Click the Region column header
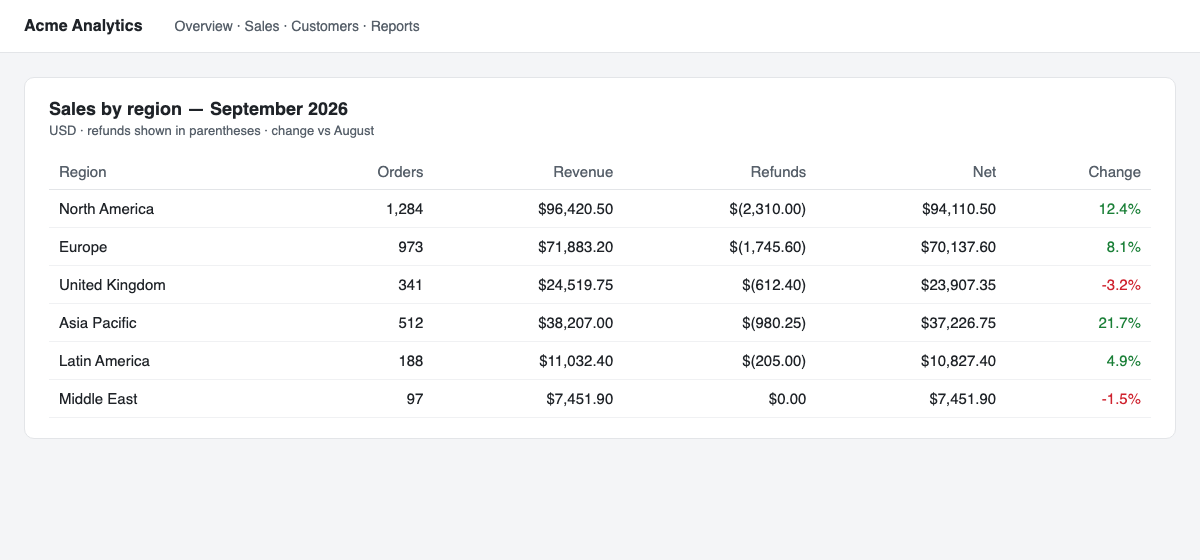Screen dimensions: 1200x560 point(83,172)
